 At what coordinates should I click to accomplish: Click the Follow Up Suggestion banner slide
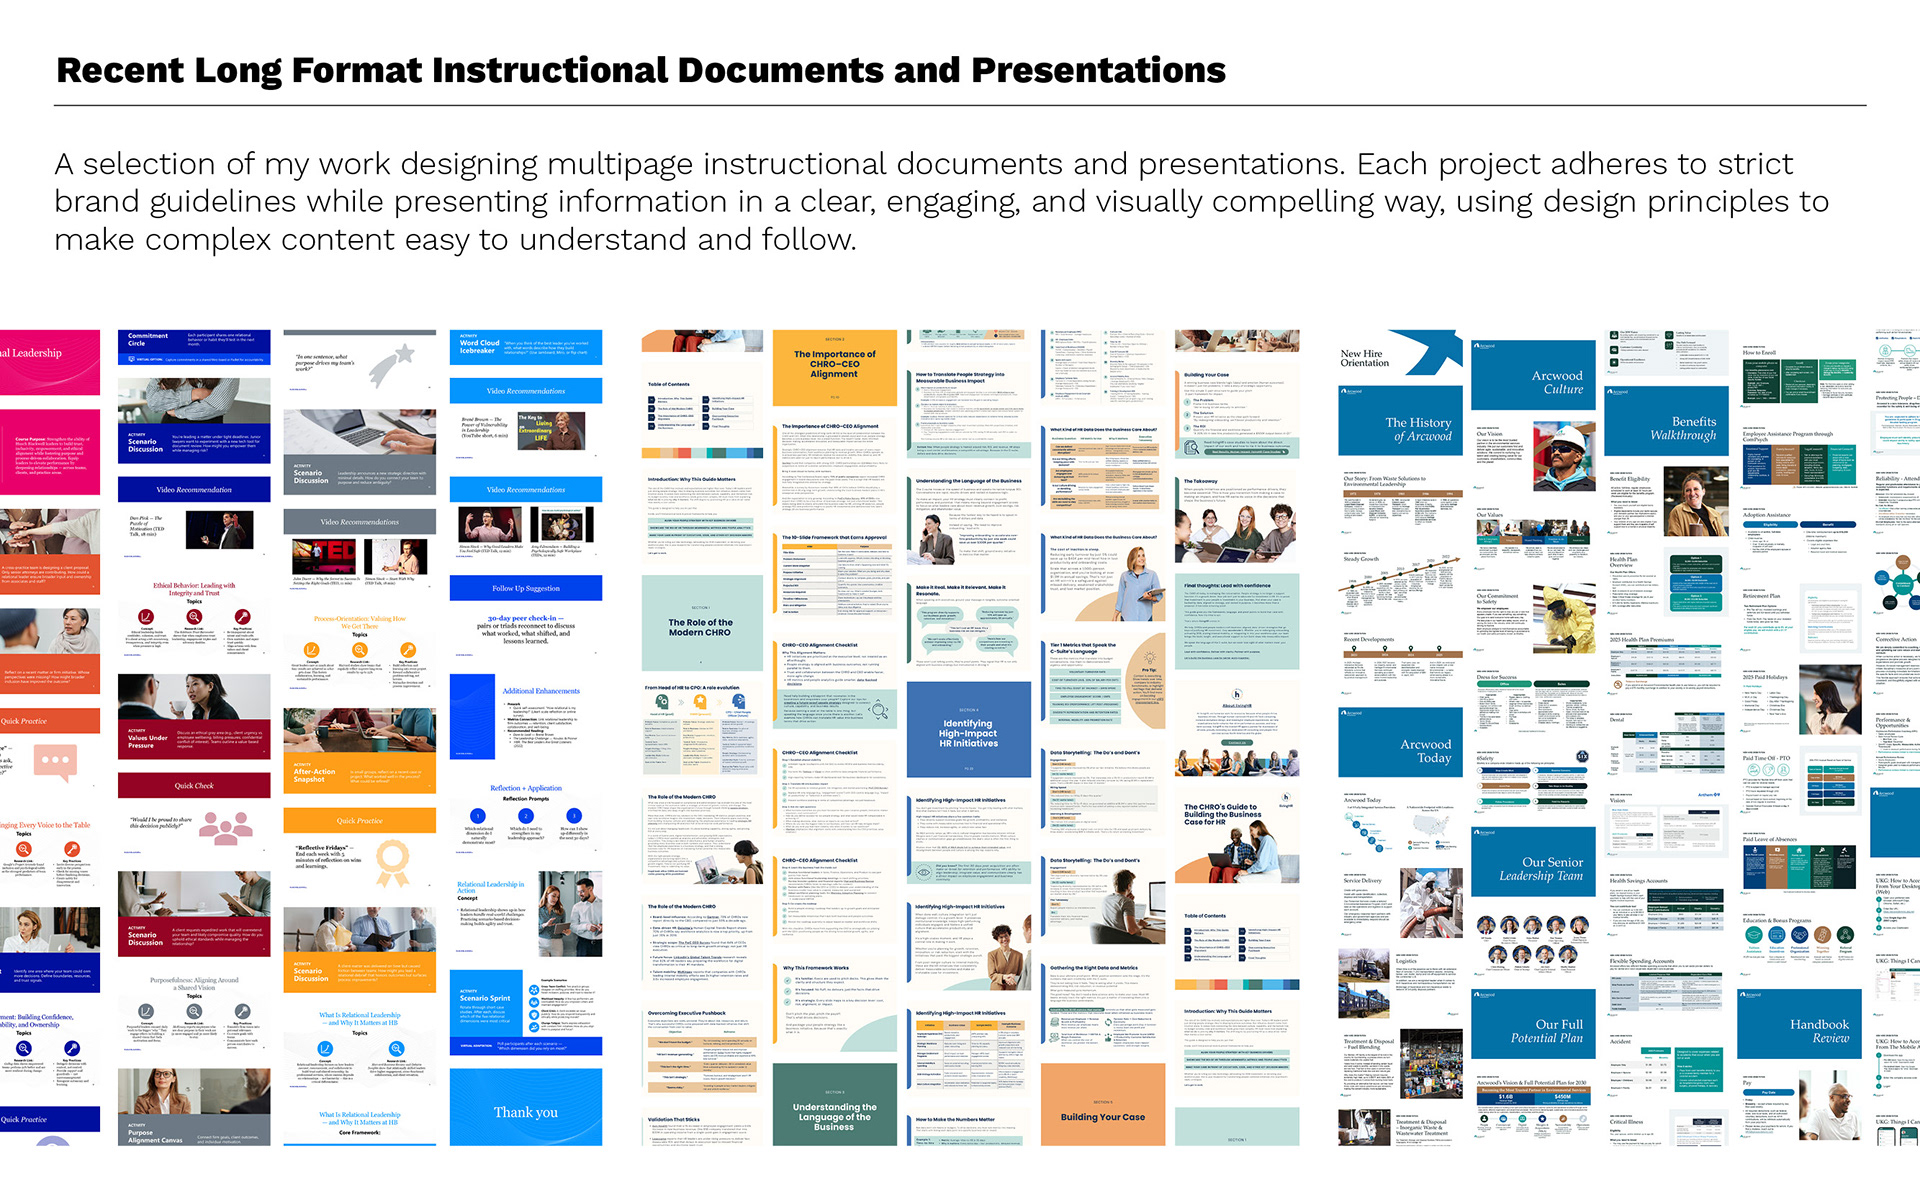click(x=526, y=588)
